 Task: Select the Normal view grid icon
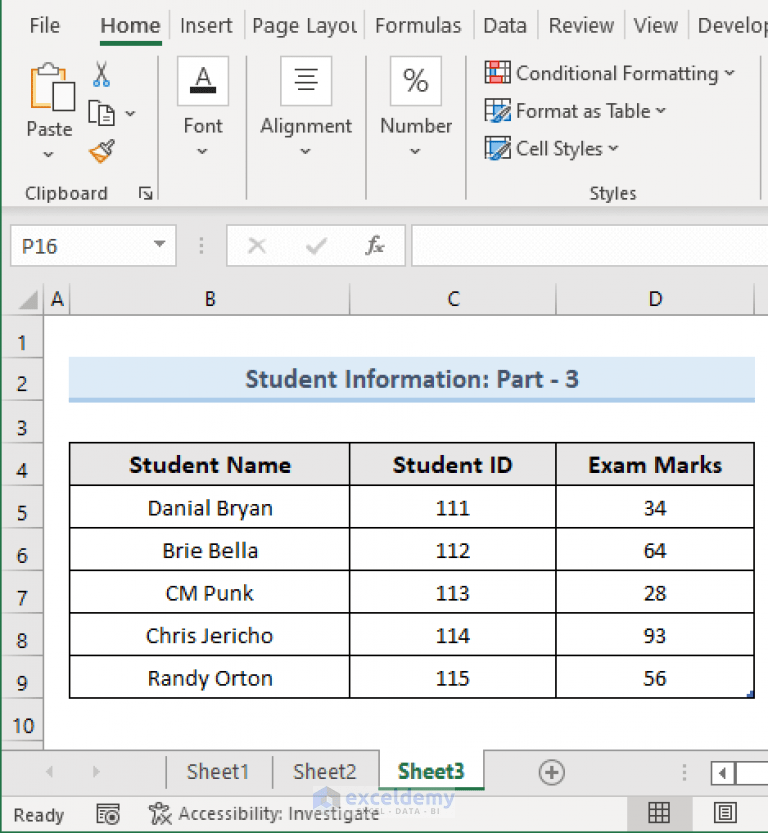(x=659, y=813)
